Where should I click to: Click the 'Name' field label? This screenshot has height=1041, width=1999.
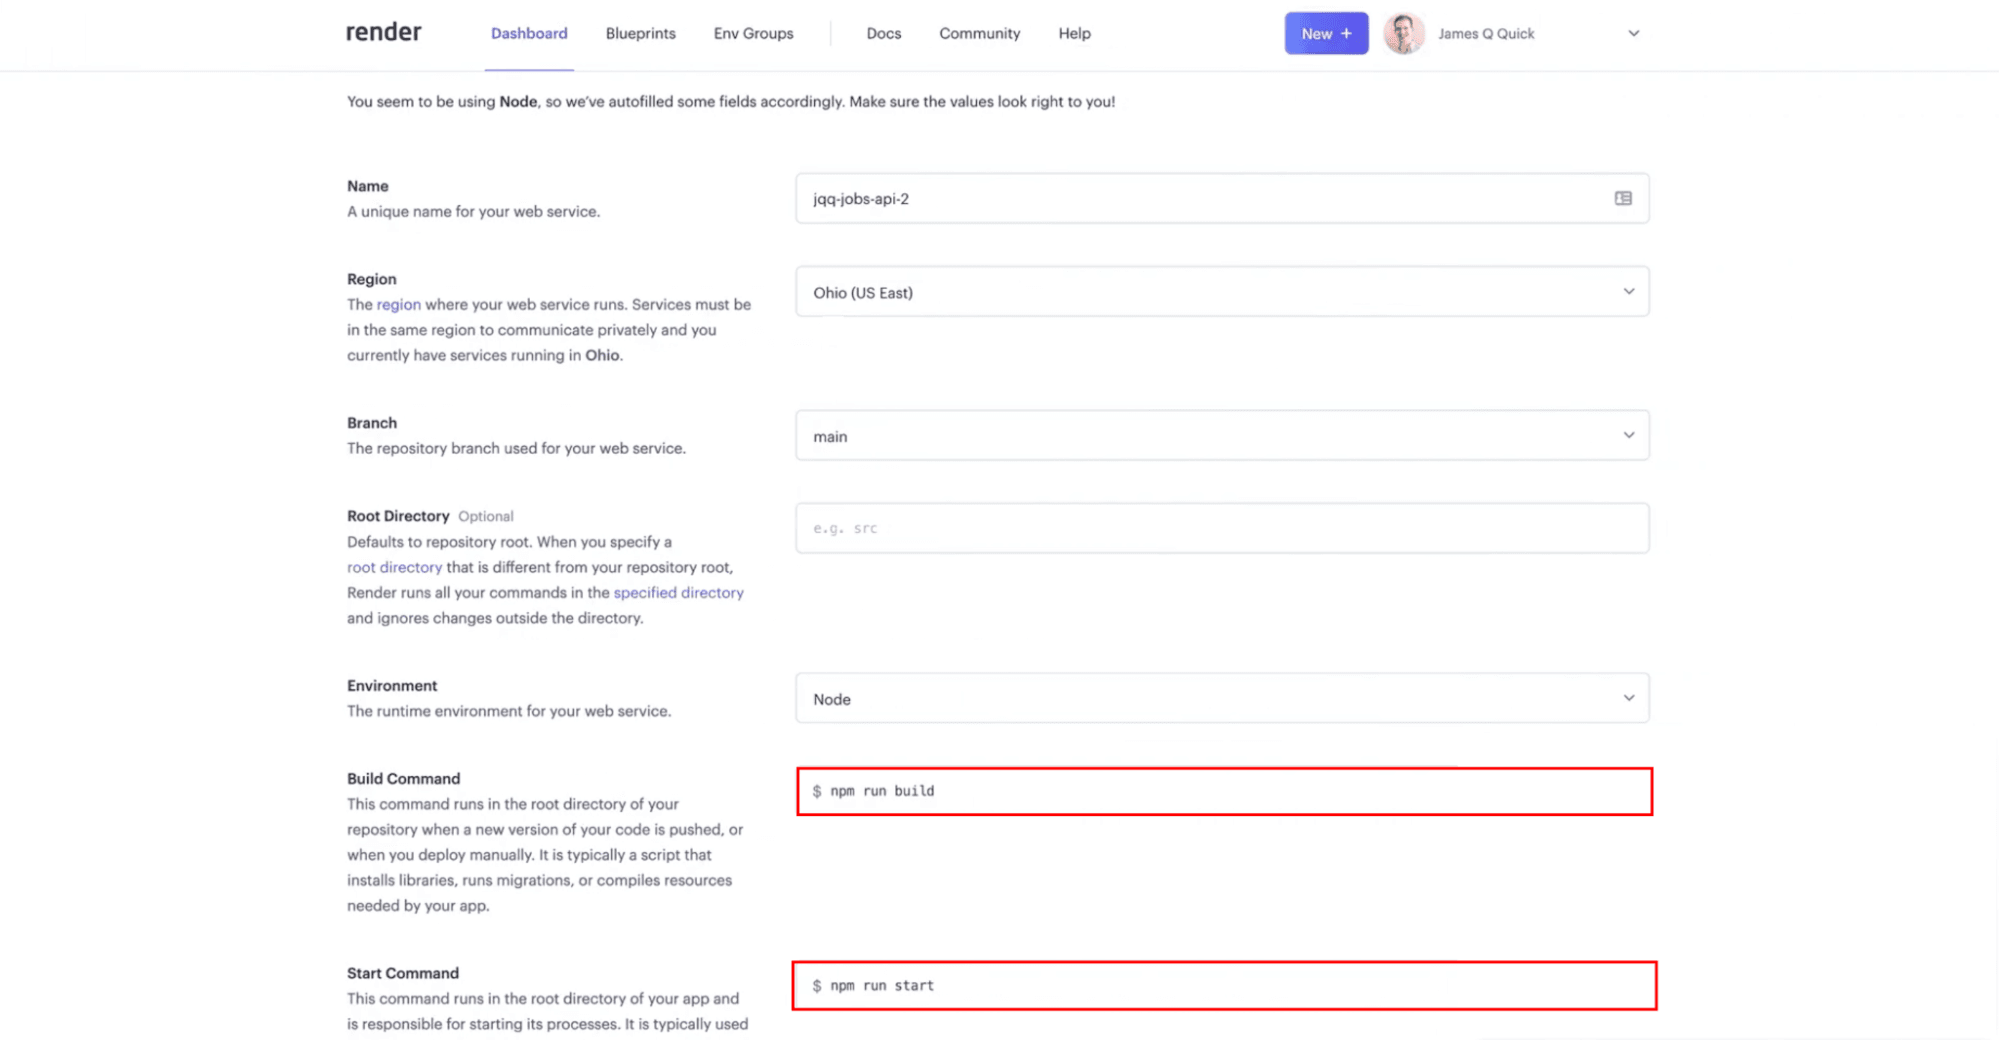(x=367, y=186)
